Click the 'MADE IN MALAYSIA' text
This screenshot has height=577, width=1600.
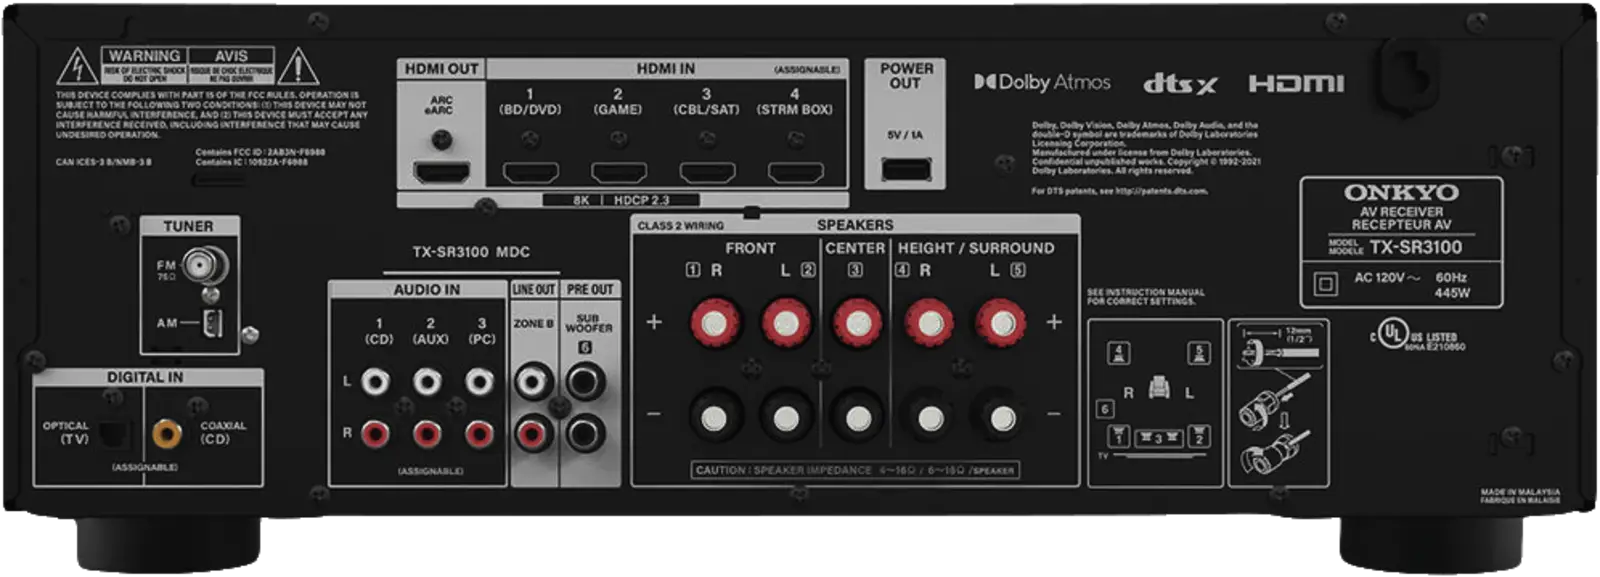pyautogui.click(x=1520, y=492)
